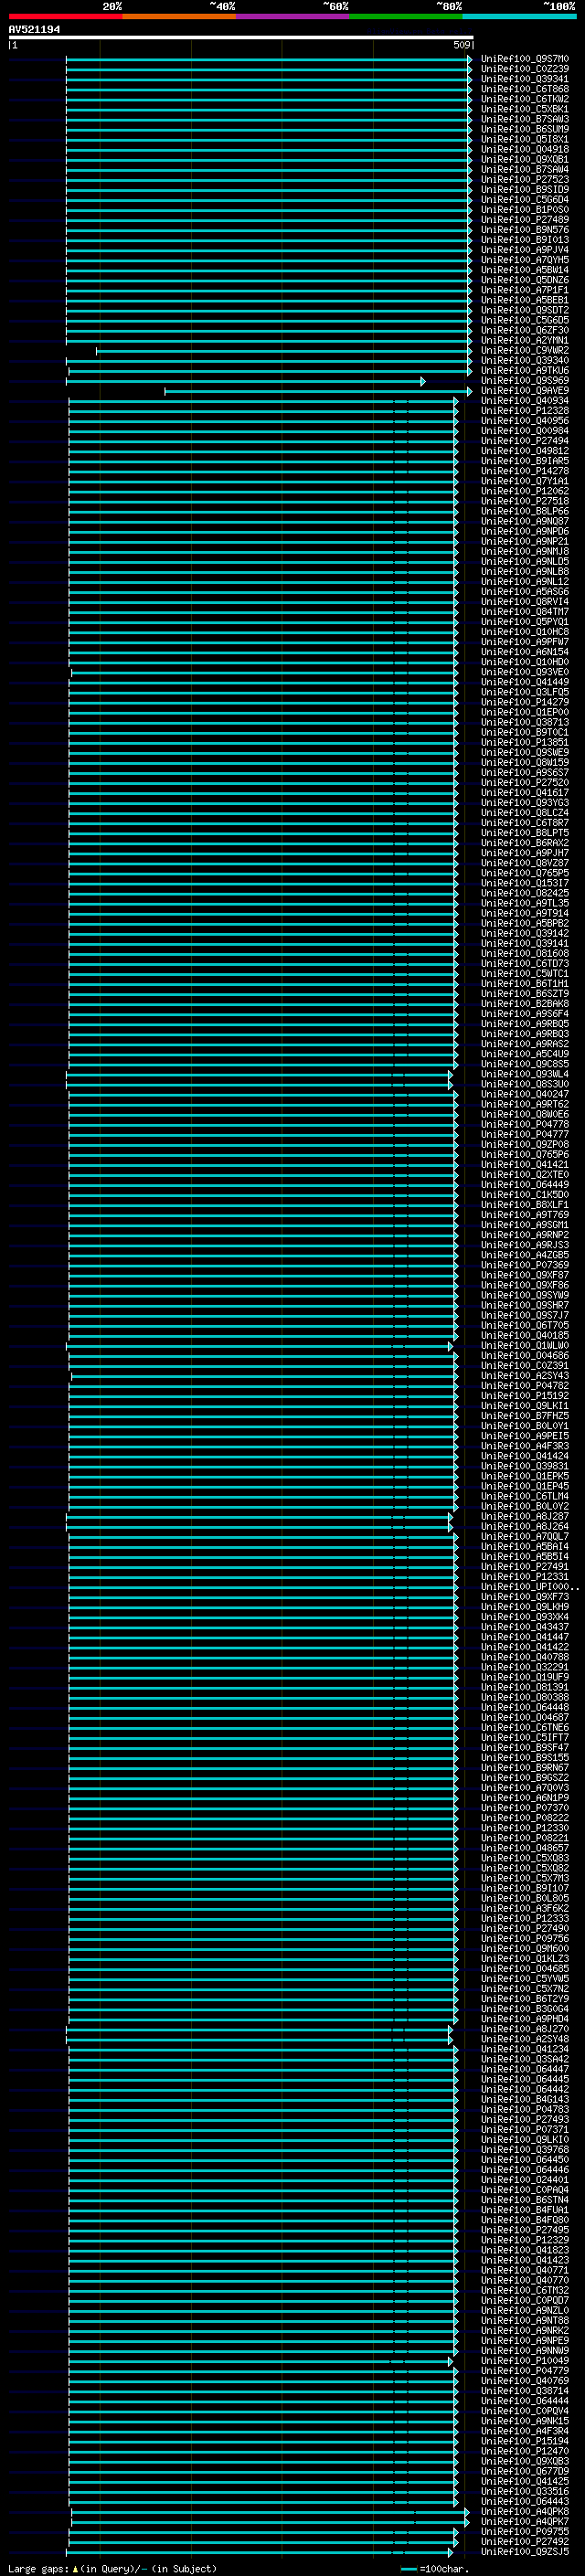Image resolution: width=585 pixels, height=2576 pixels.
Task: Click the cyan ~100% identity legend bar
Action: (519, 16)
